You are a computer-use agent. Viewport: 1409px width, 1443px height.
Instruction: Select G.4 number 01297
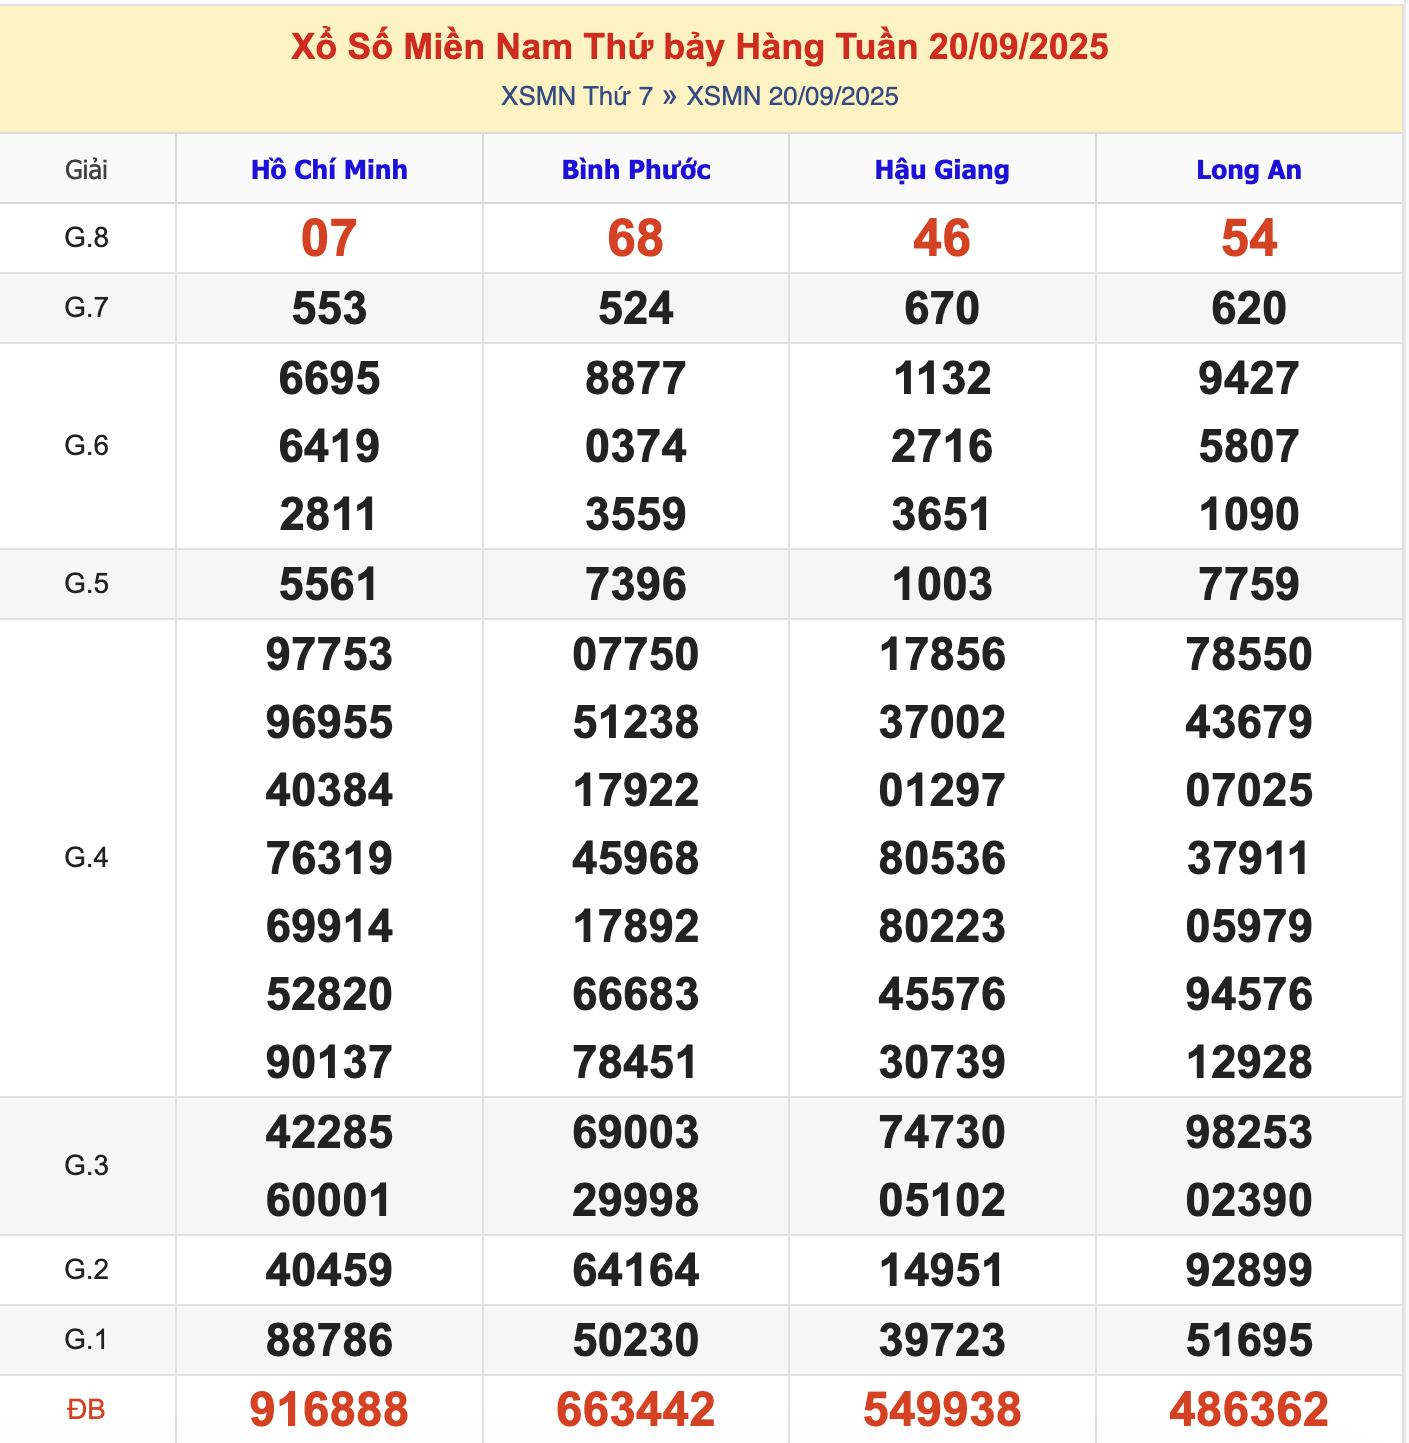point(942,790)
